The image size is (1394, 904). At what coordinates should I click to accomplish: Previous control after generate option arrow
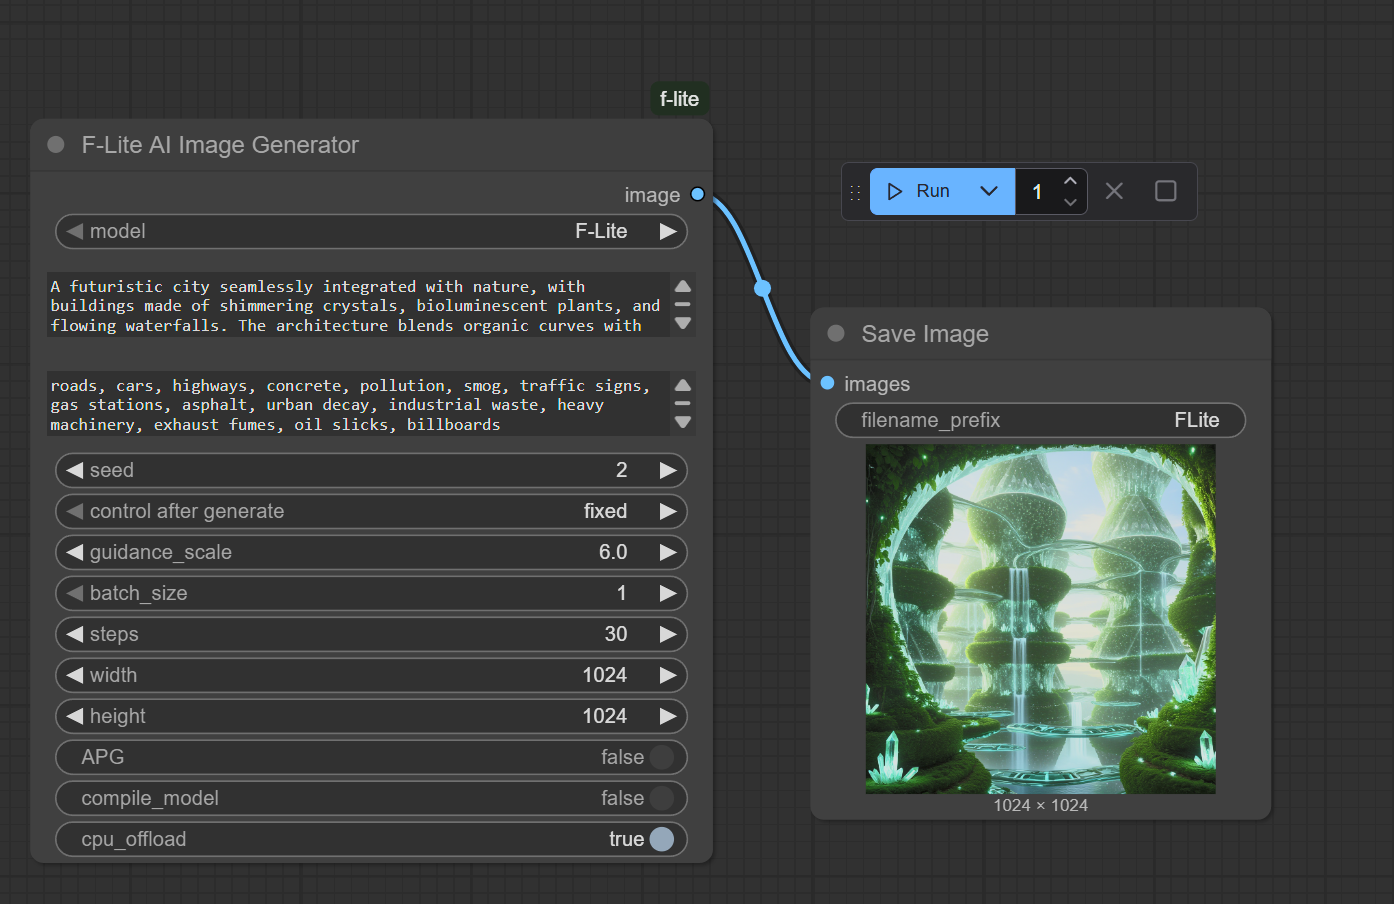[x=74, y=511]
